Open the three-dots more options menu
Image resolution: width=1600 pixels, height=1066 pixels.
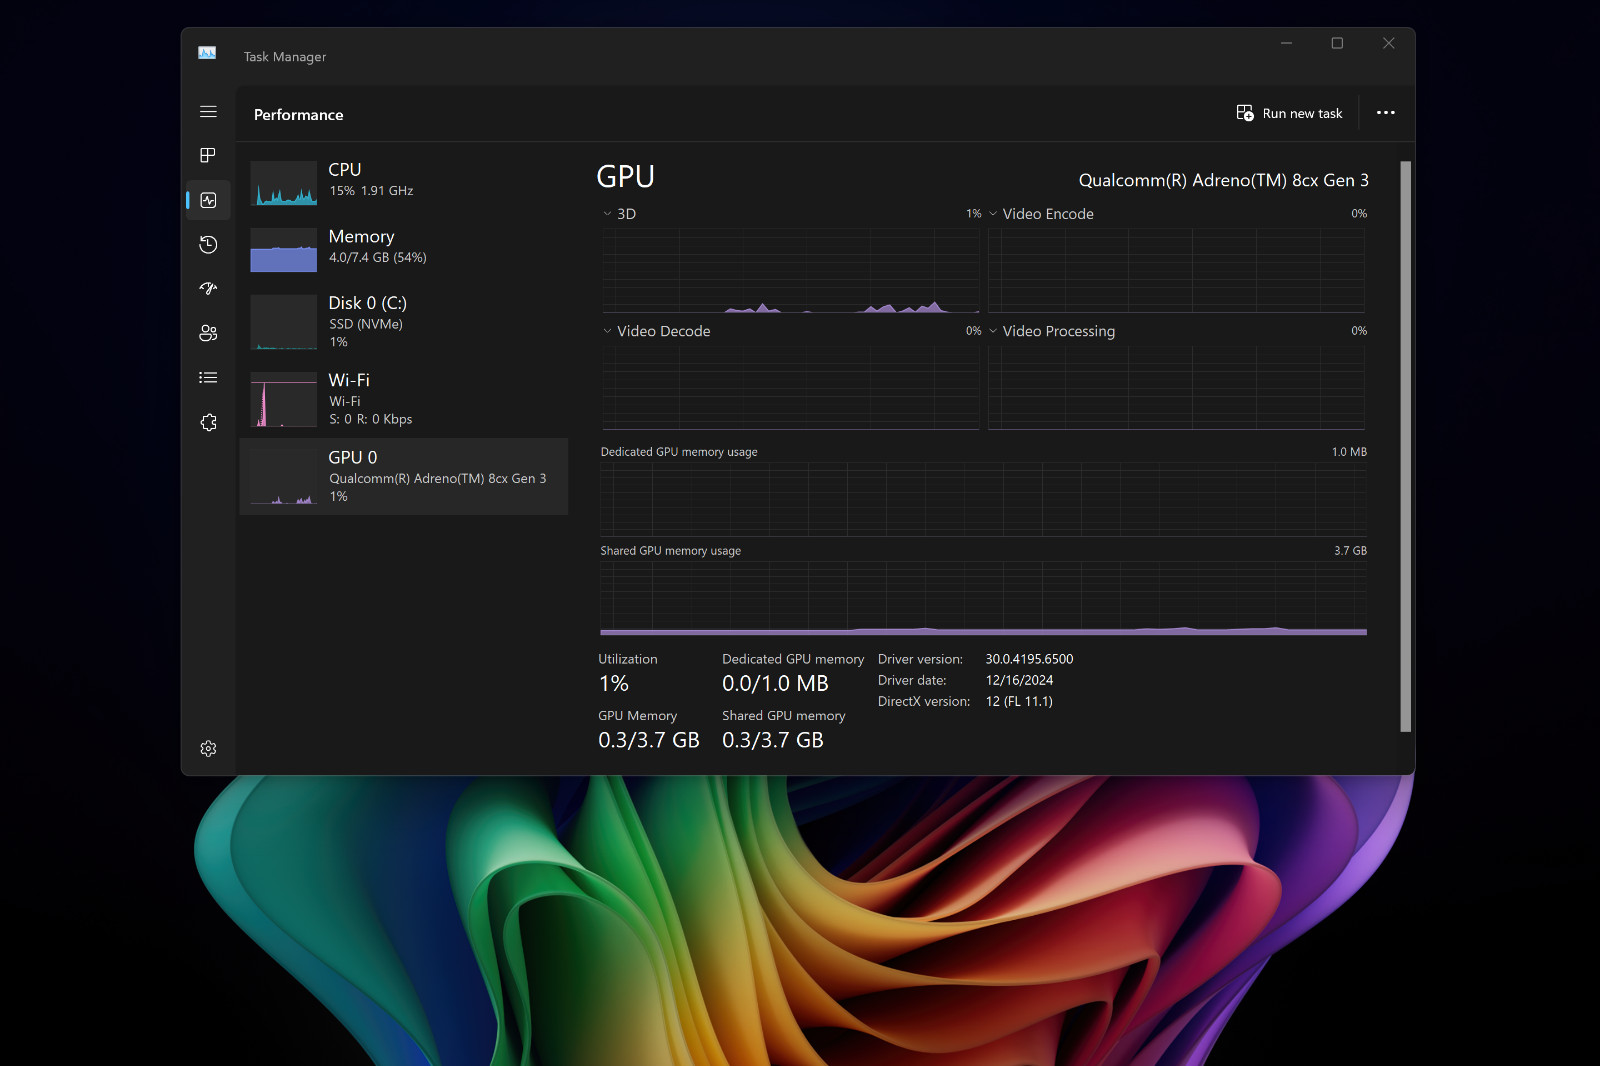(x=1385, y=113)
